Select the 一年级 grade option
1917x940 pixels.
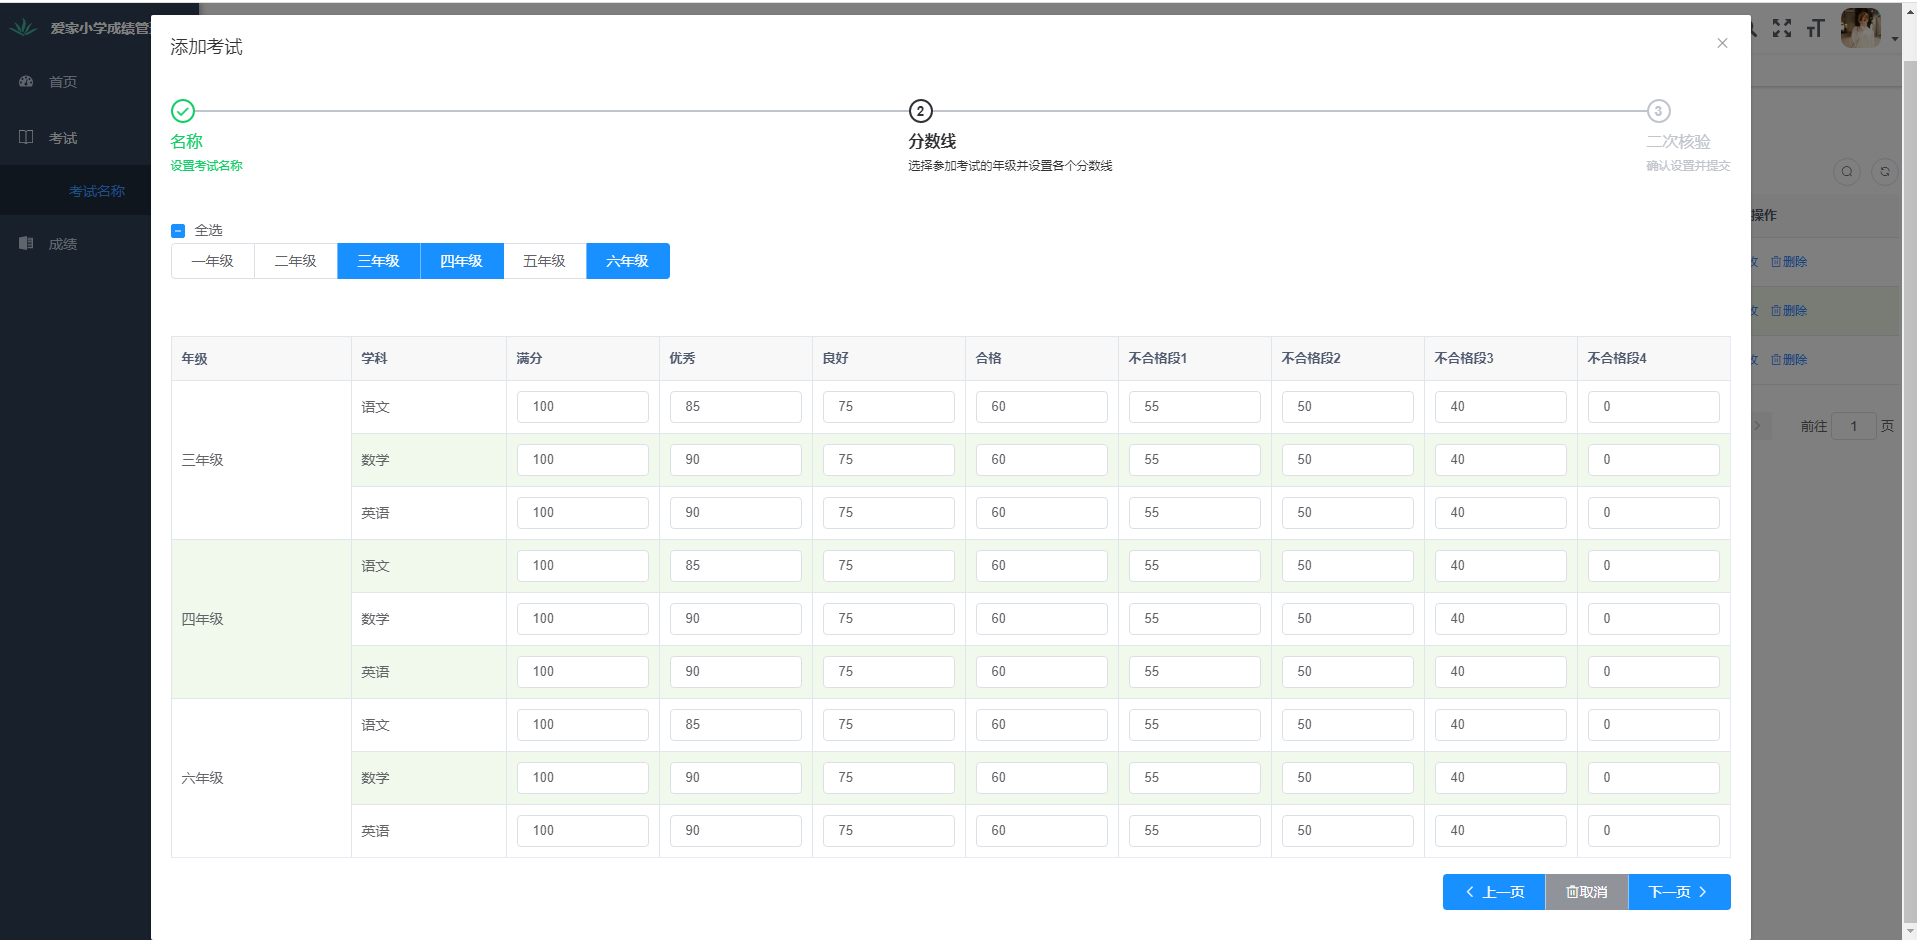213,261
